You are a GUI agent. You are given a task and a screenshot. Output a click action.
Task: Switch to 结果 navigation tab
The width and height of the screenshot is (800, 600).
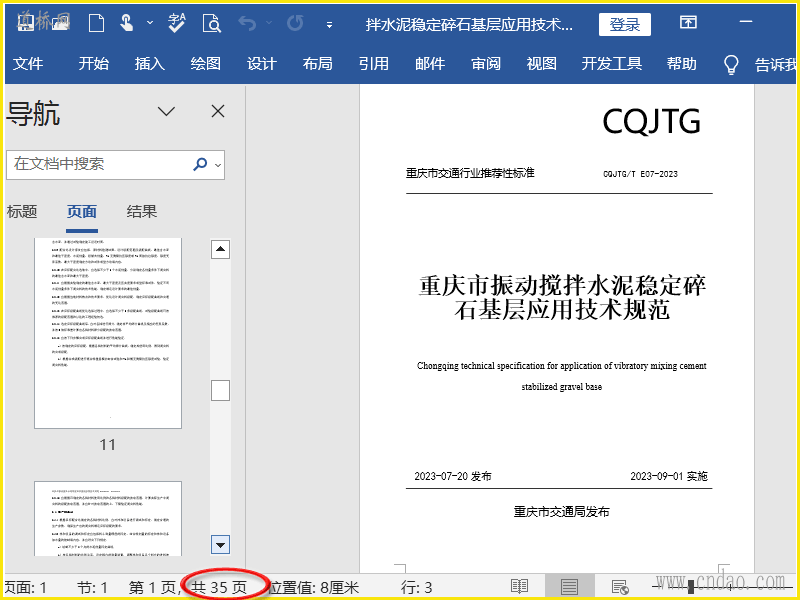point(142,211)
